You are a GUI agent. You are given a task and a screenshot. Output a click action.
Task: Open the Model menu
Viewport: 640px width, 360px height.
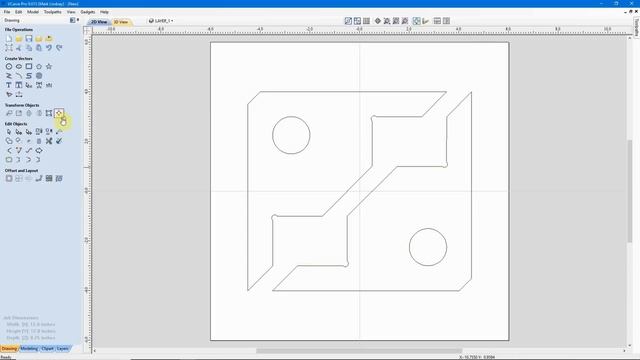coord(33,12)
